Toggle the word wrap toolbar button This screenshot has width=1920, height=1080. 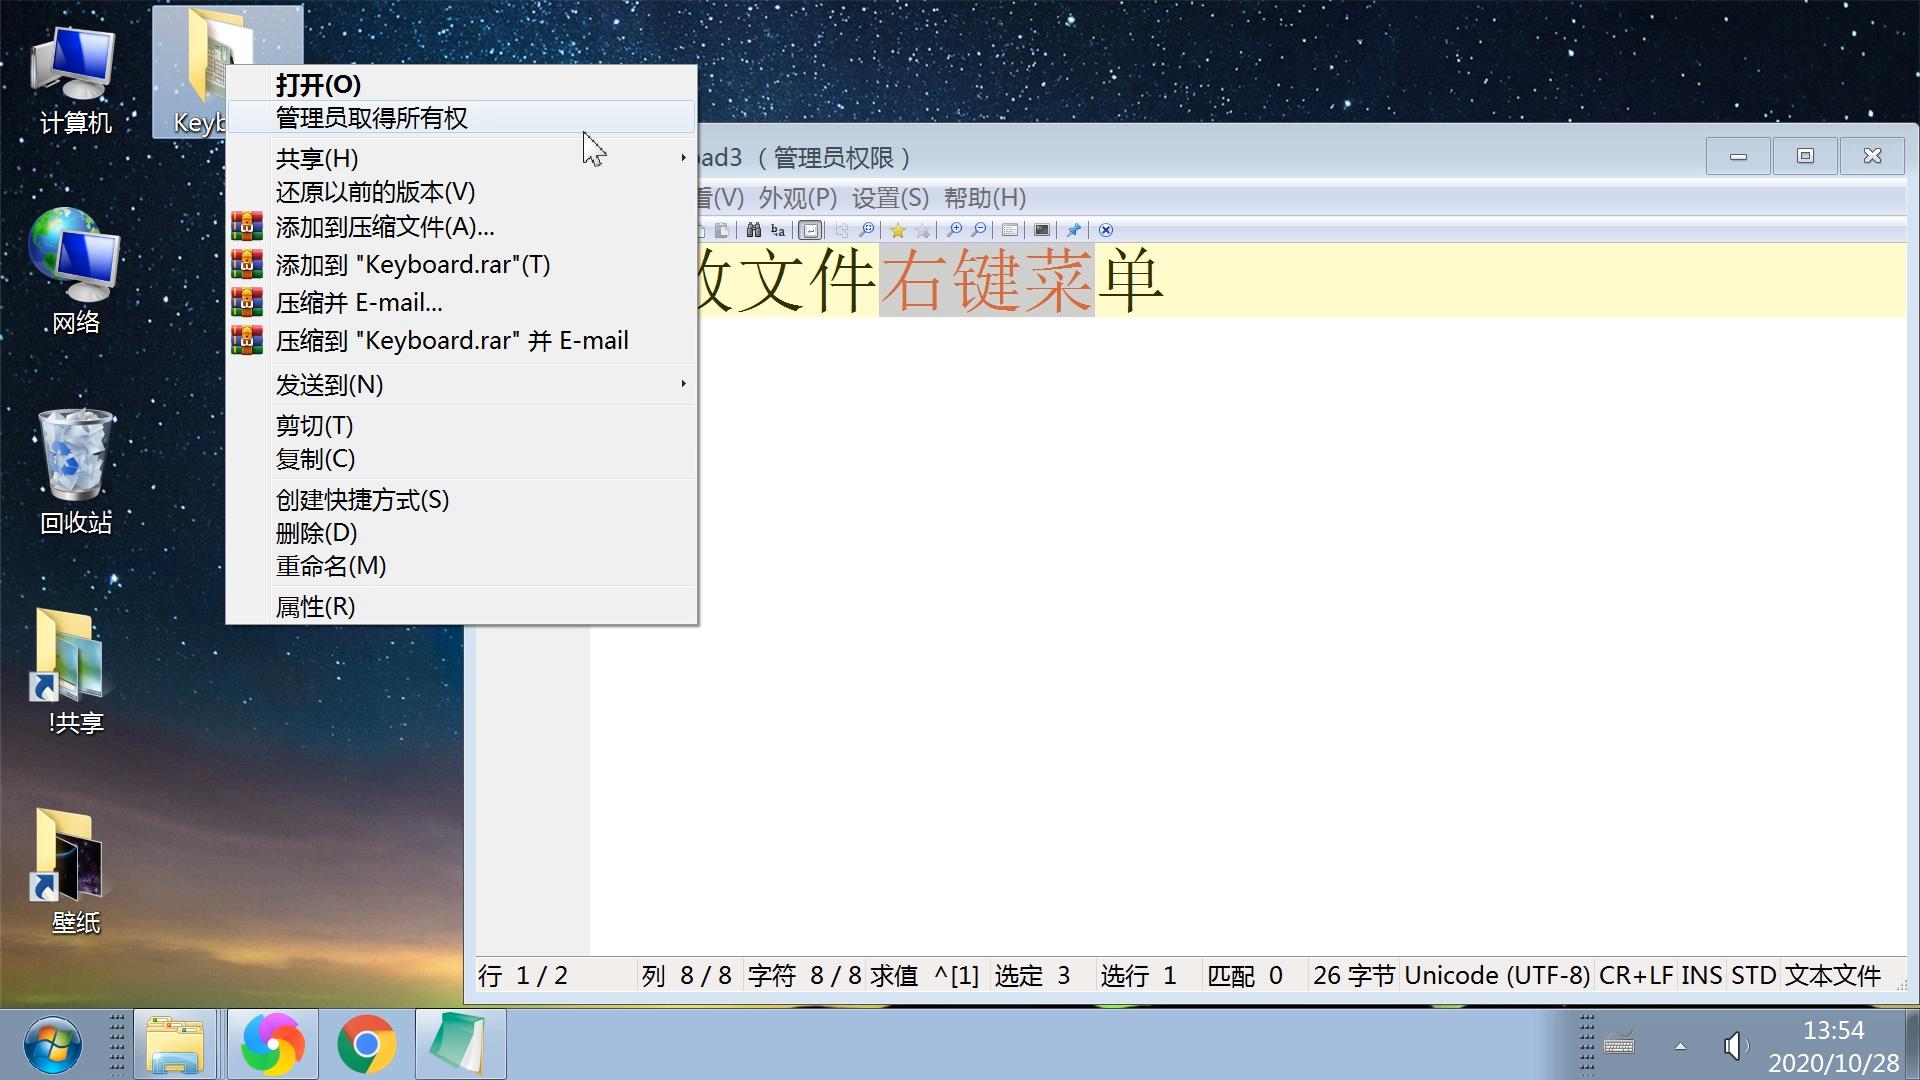[810, 230]
